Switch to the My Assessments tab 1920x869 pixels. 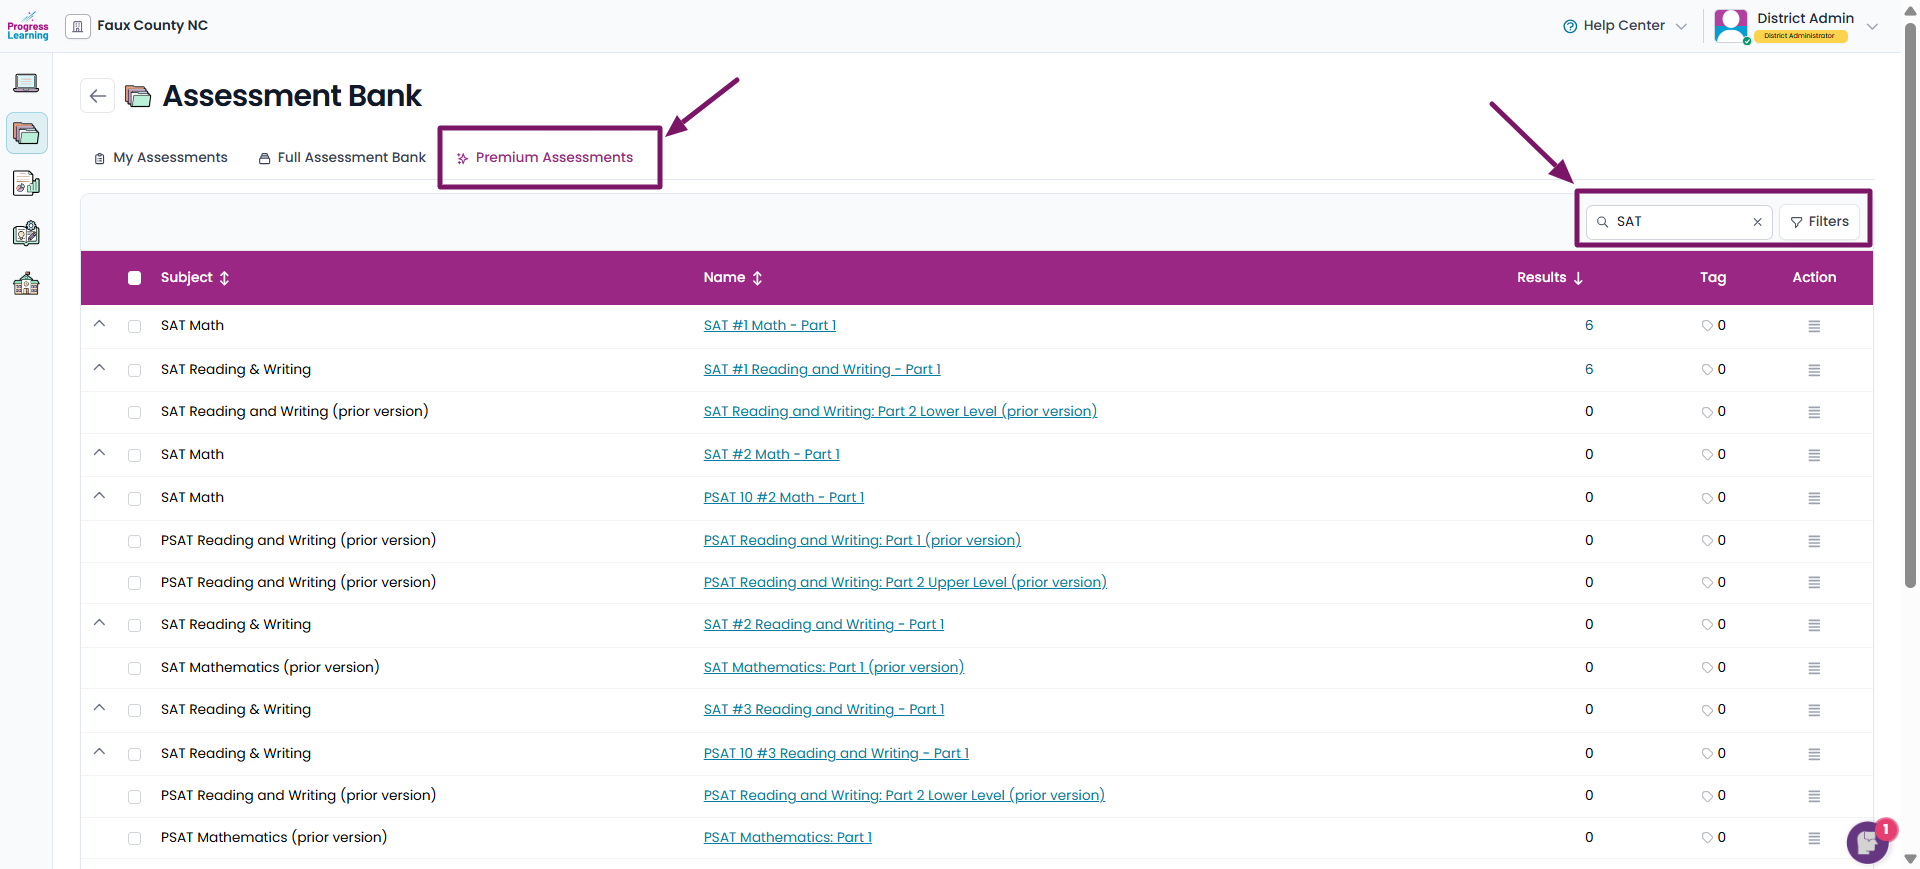(161, 158)
